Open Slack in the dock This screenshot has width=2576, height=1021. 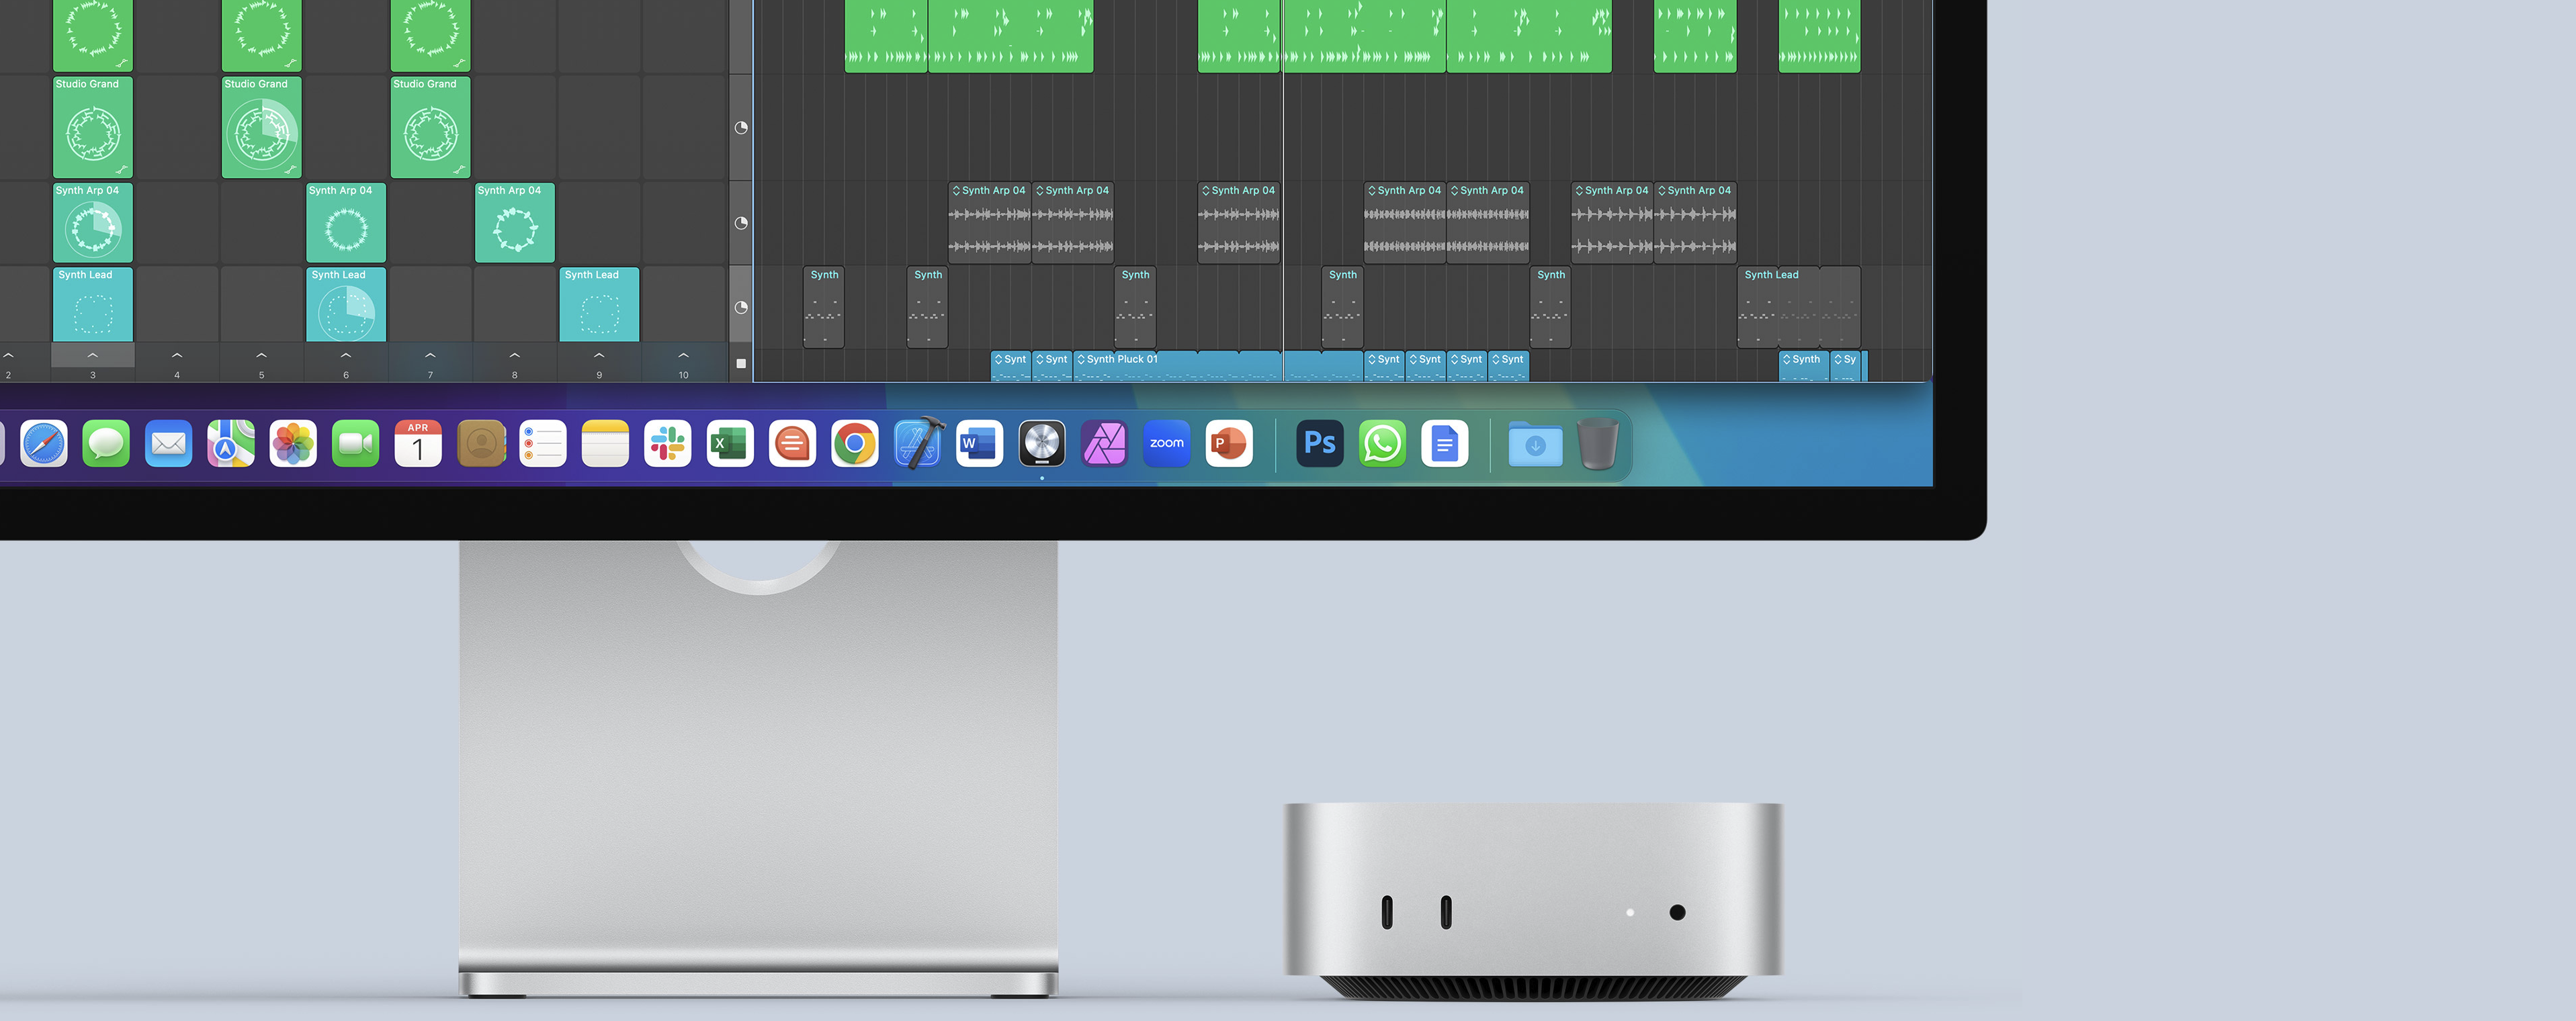tap(667, 444)
